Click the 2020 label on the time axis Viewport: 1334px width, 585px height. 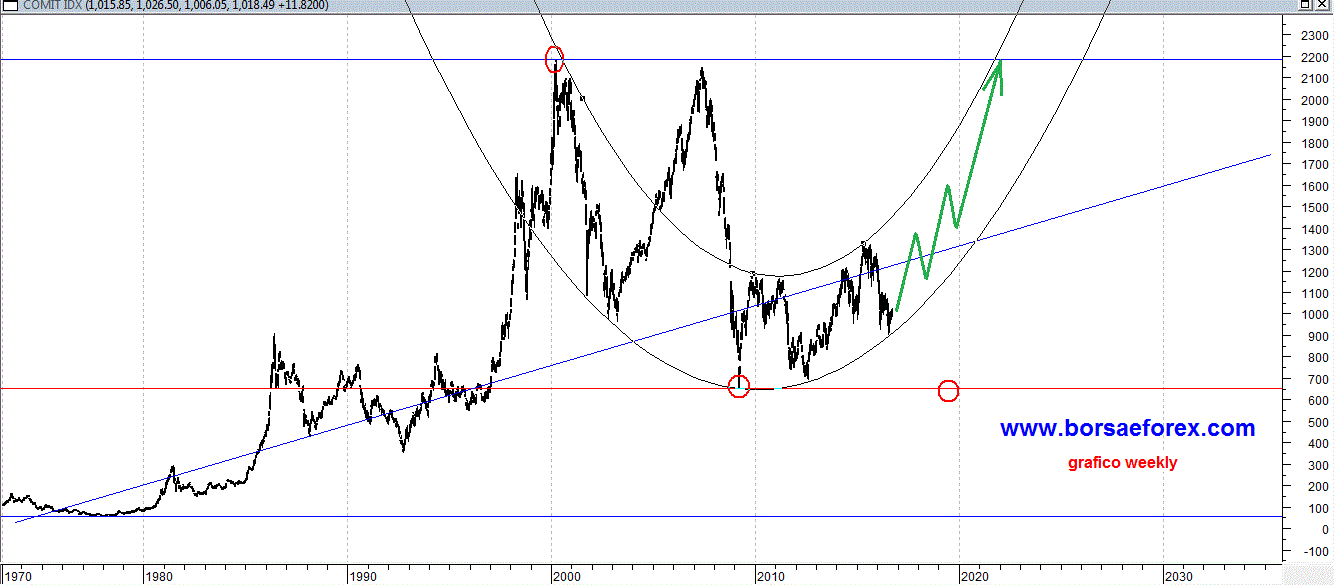(x=974, y=576)
